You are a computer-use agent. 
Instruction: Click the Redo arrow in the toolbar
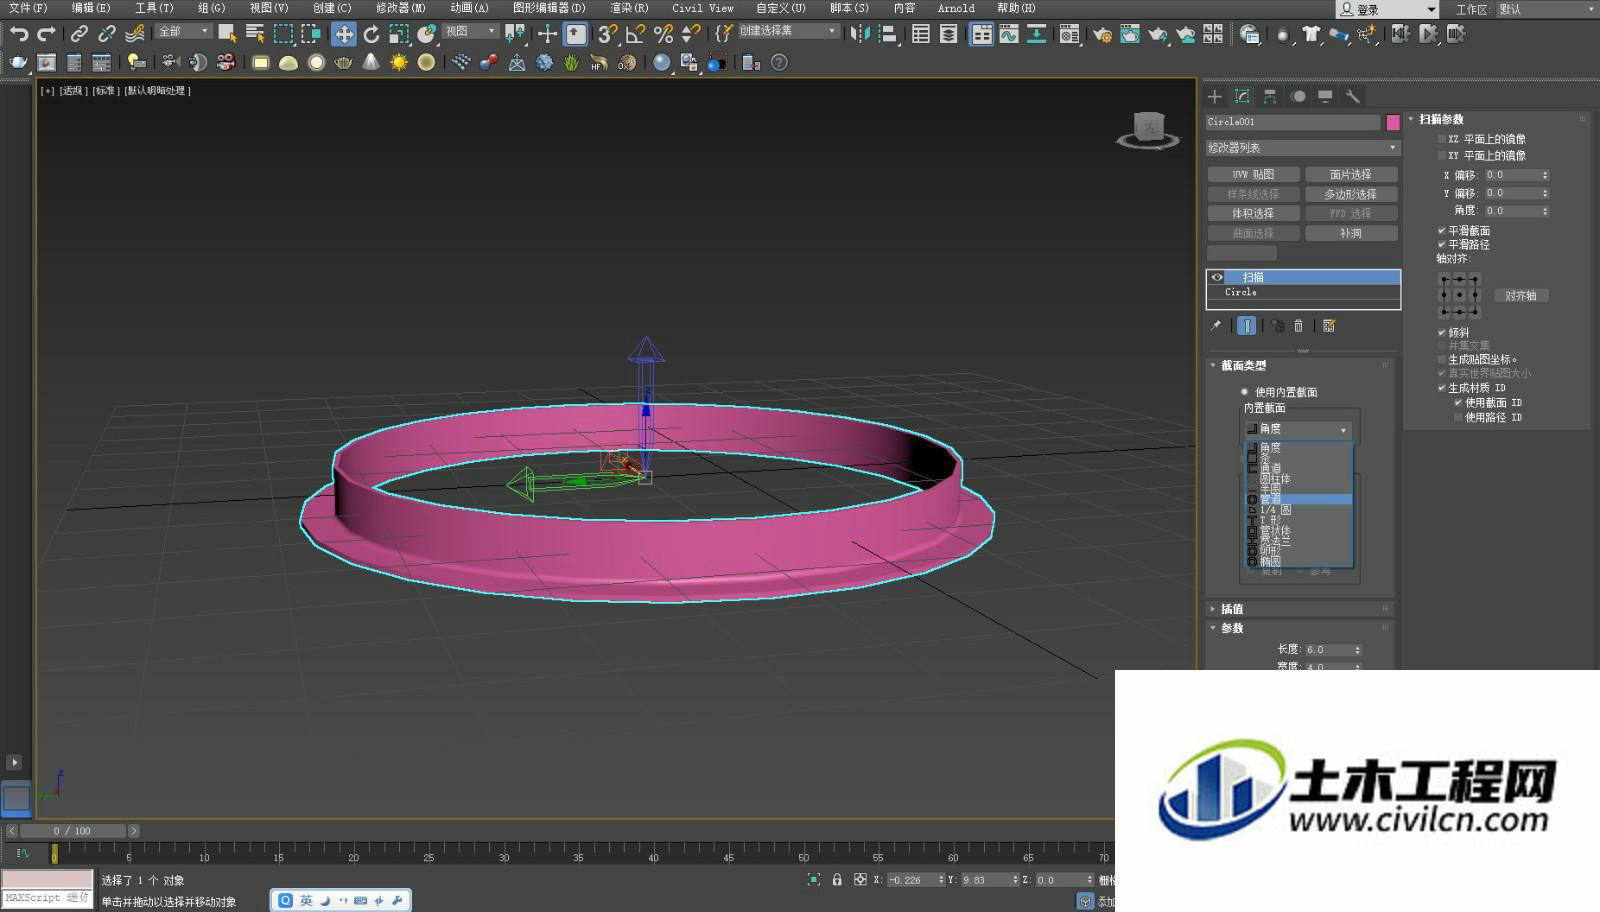[x=46, y=34]
